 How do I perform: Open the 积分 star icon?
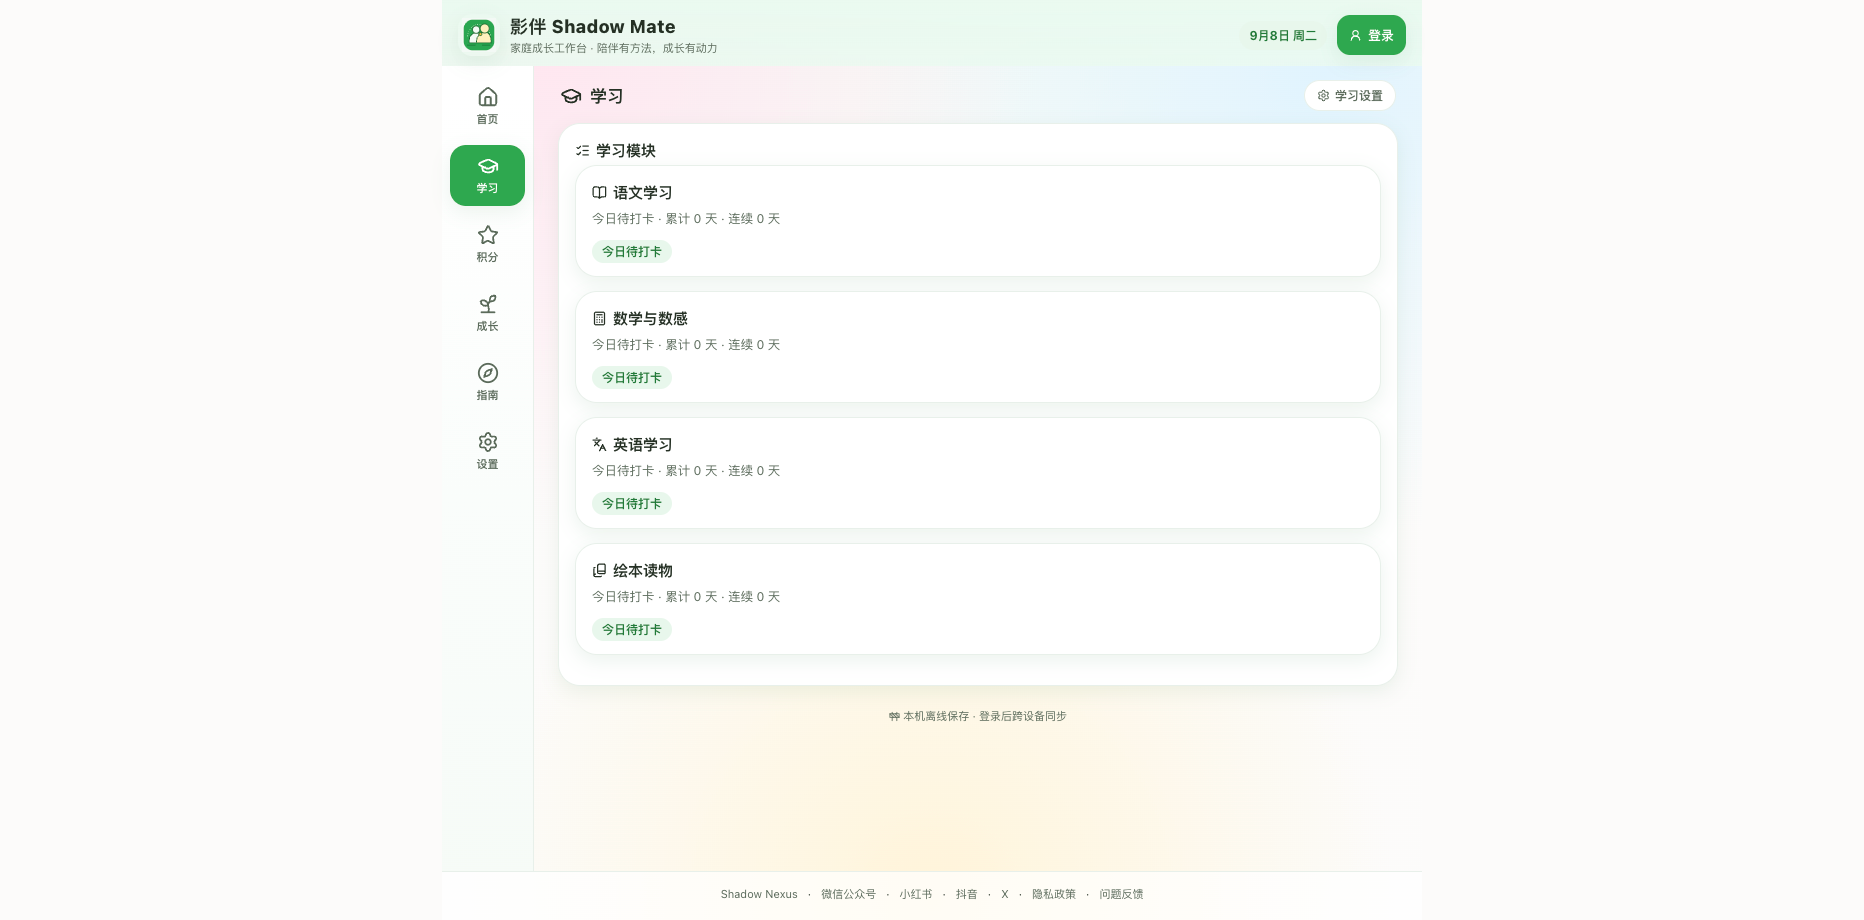pos(487,235)
